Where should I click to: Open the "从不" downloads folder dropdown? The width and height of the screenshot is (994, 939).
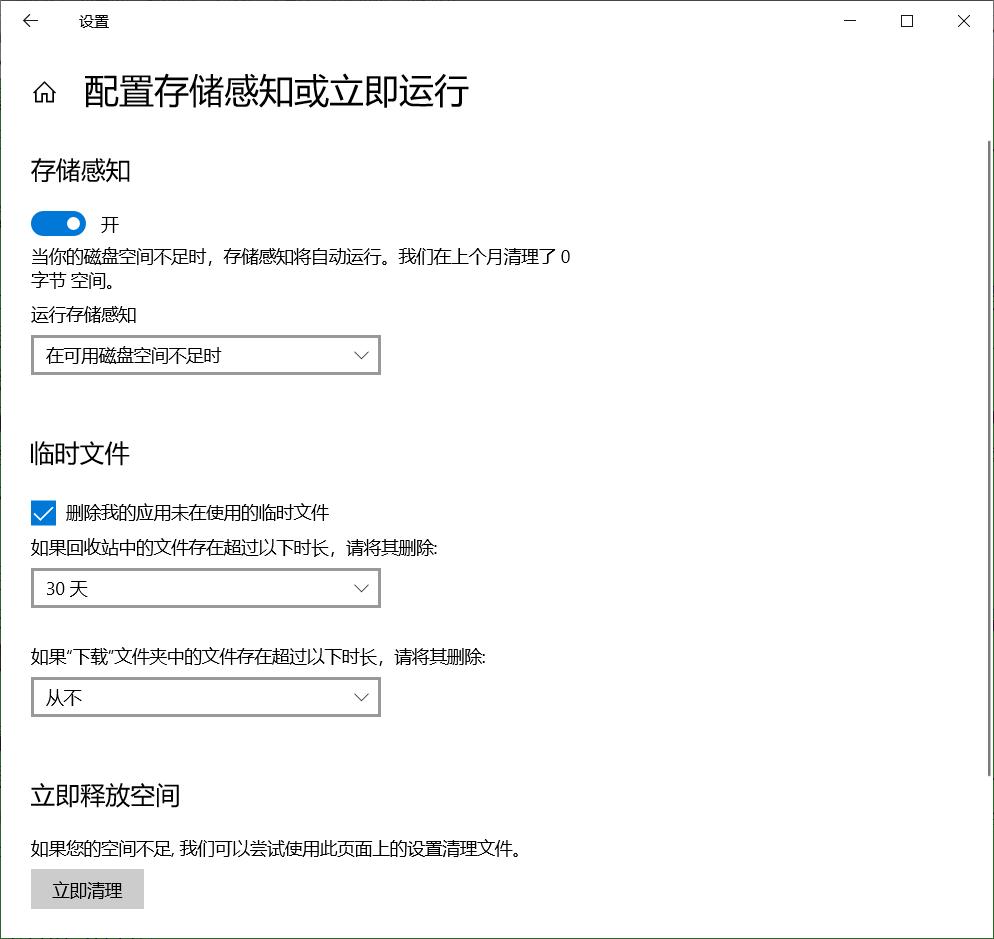pyautogui.click(x=205, y=697)
